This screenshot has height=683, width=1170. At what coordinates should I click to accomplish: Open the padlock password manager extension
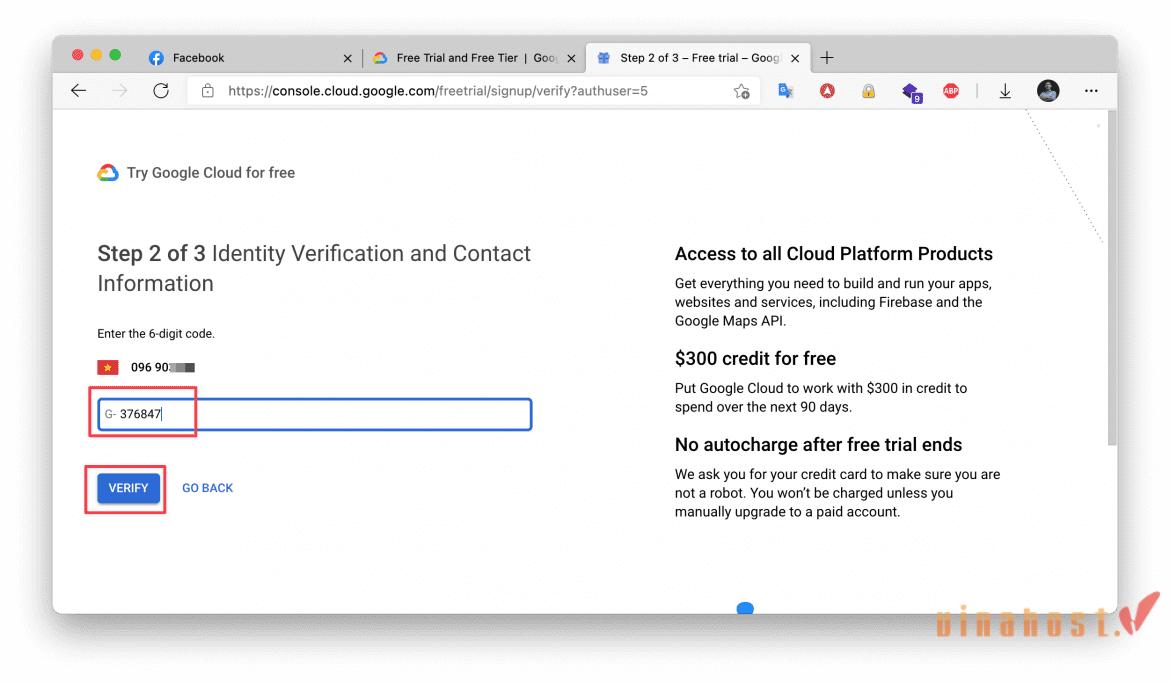click(868, 90)
